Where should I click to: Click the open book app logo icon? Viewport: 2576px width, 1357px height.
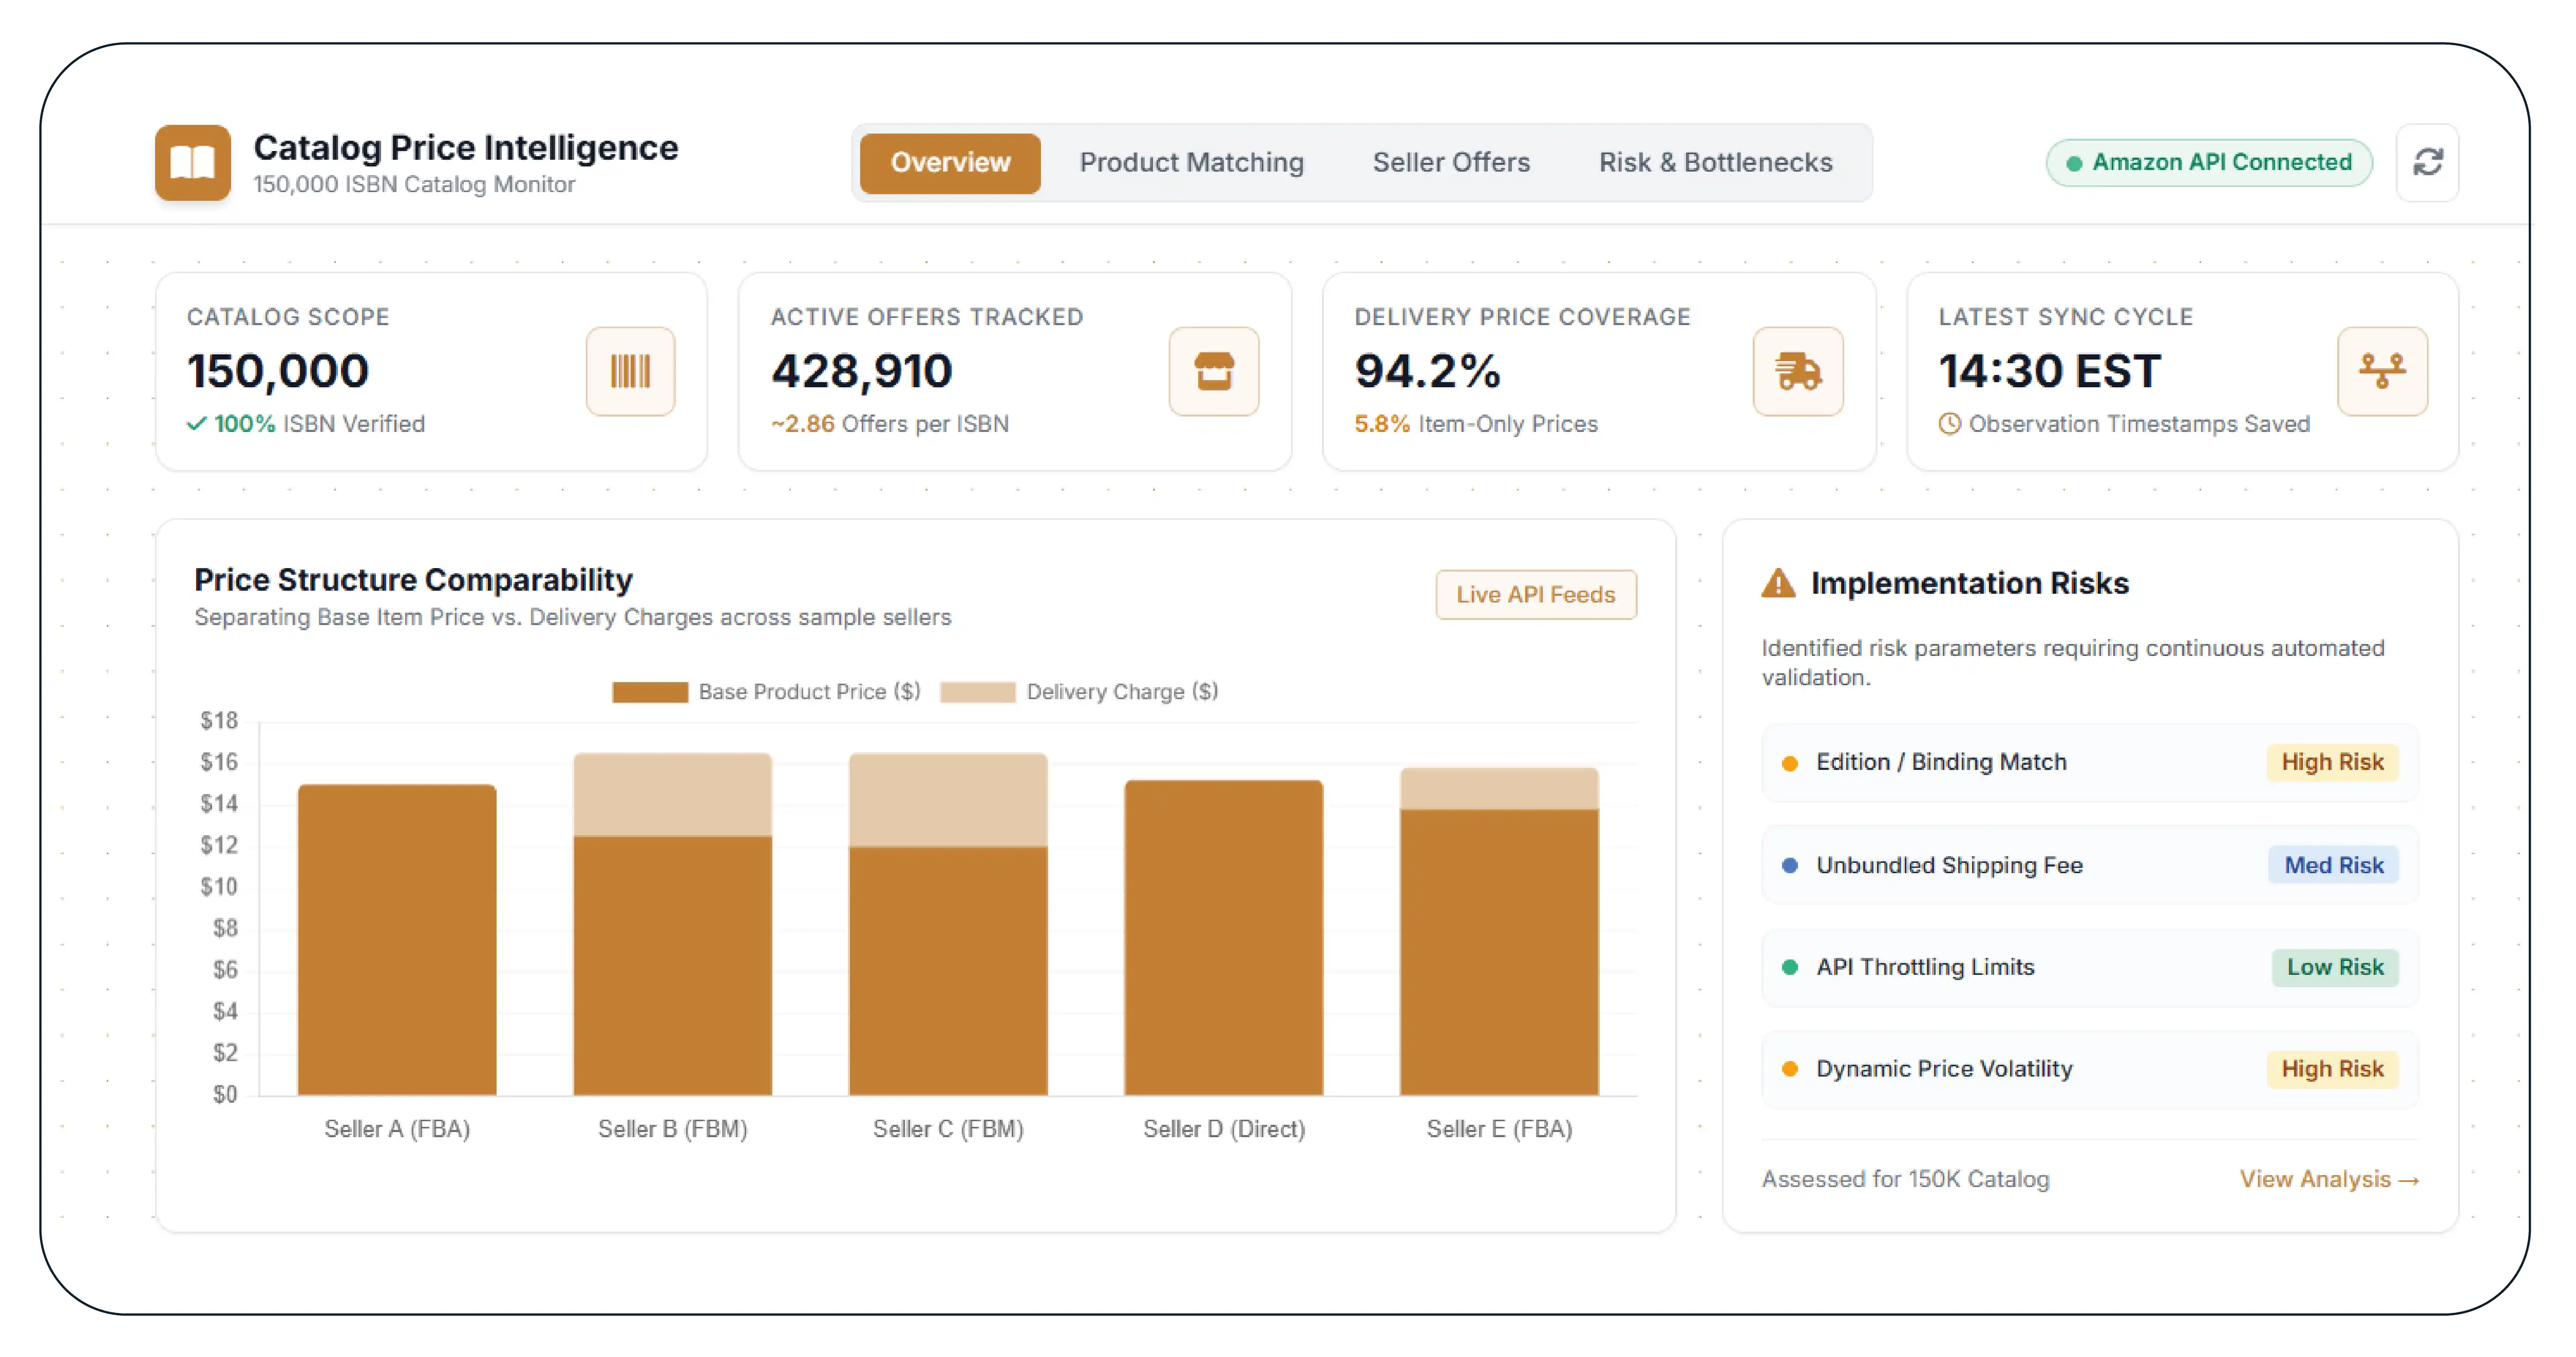(x=192, y=162)
